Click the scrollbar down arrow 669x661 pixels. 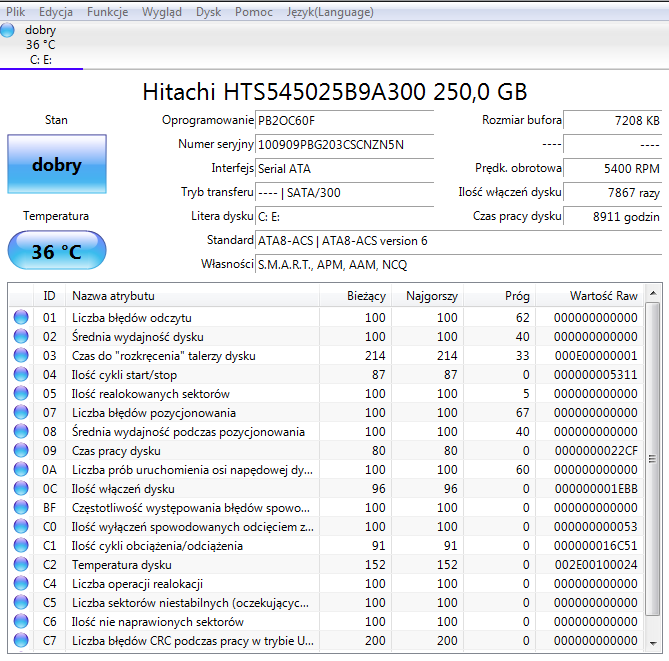pos(652,643)
